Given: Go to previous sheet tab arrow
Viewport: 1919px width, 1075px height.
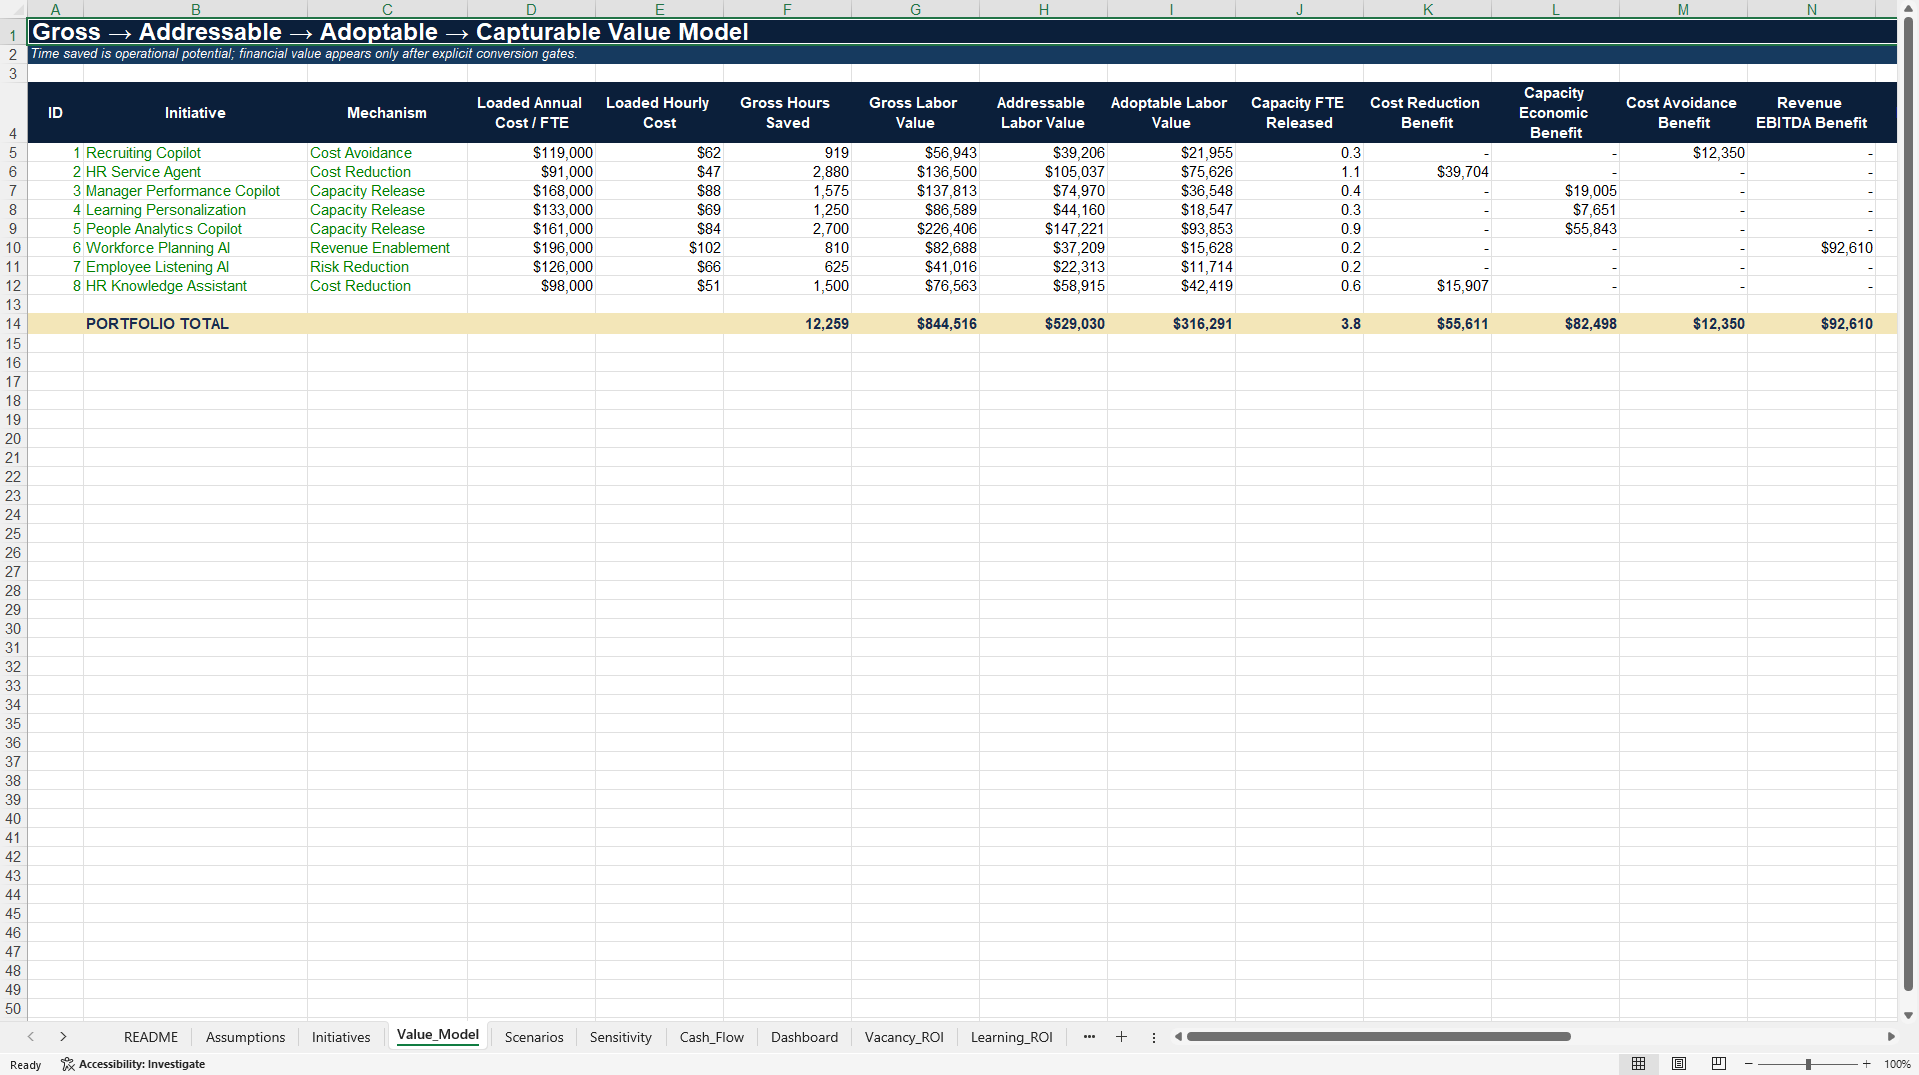Looking at the screenshot, I should pos(31,1037).
